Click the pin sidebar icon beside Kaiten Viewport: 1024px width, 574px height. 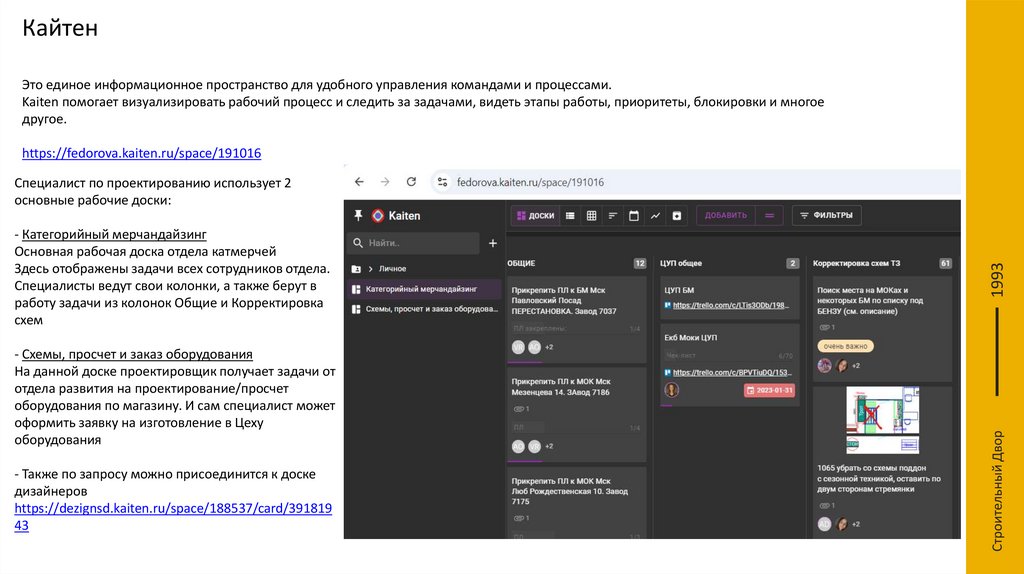pyautogui.click(x=358, y=215)
